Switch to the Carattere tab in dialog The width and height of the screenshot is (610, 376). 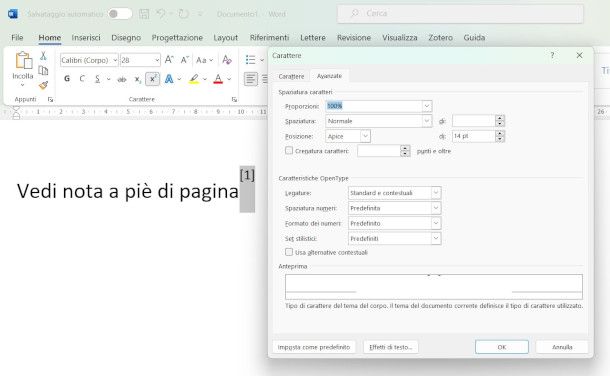pyautogui.click(x=291, y=77)
